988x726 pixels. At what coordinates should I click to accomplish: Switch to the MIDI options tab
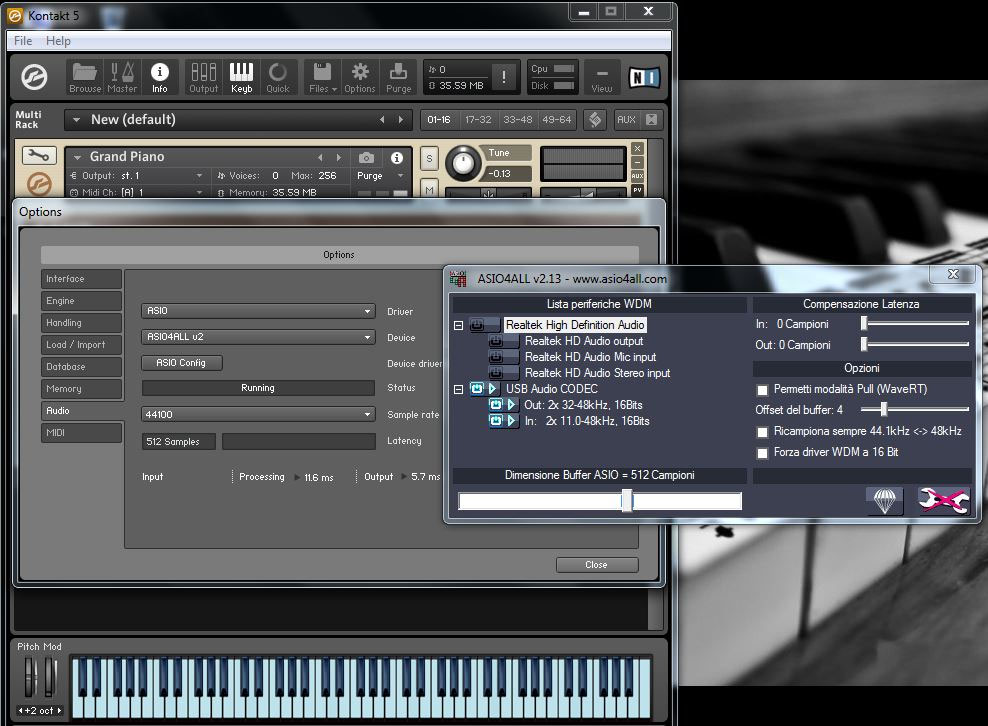tap(81, 433)
